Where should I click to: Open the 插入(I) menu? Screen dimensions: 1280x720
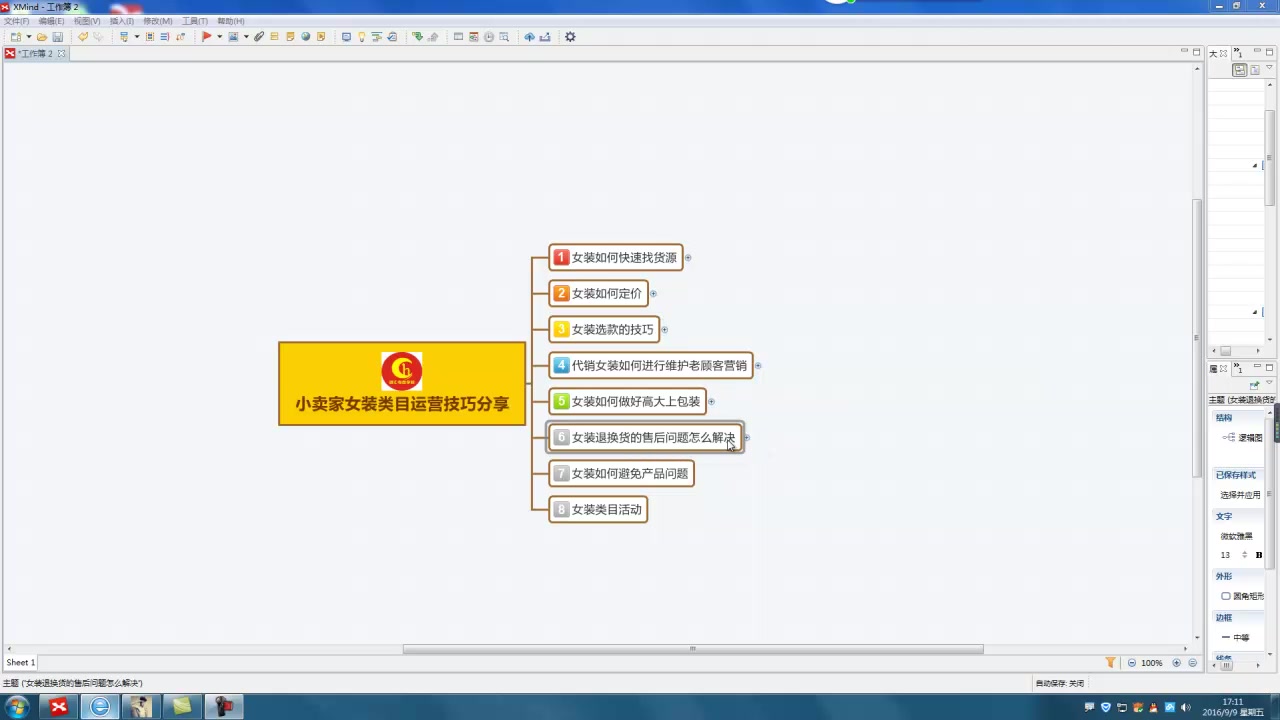click(122, 21)
